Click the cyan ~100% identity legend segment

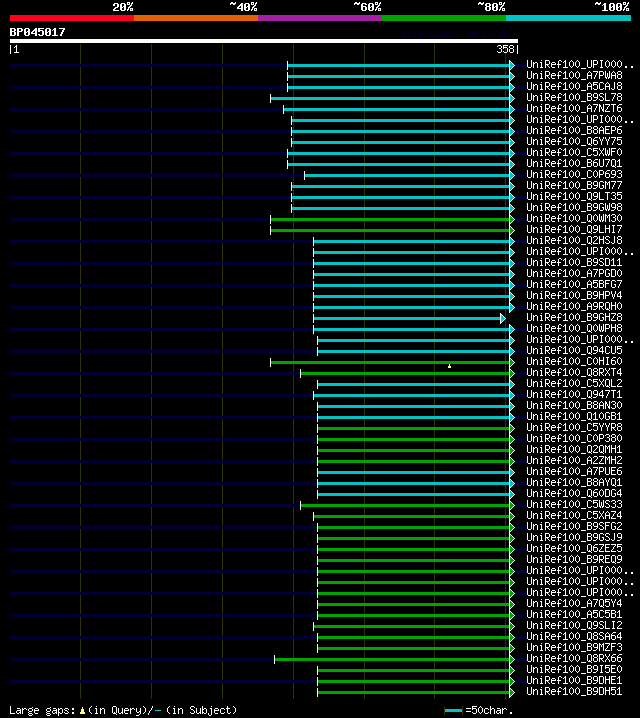[568, 18]
